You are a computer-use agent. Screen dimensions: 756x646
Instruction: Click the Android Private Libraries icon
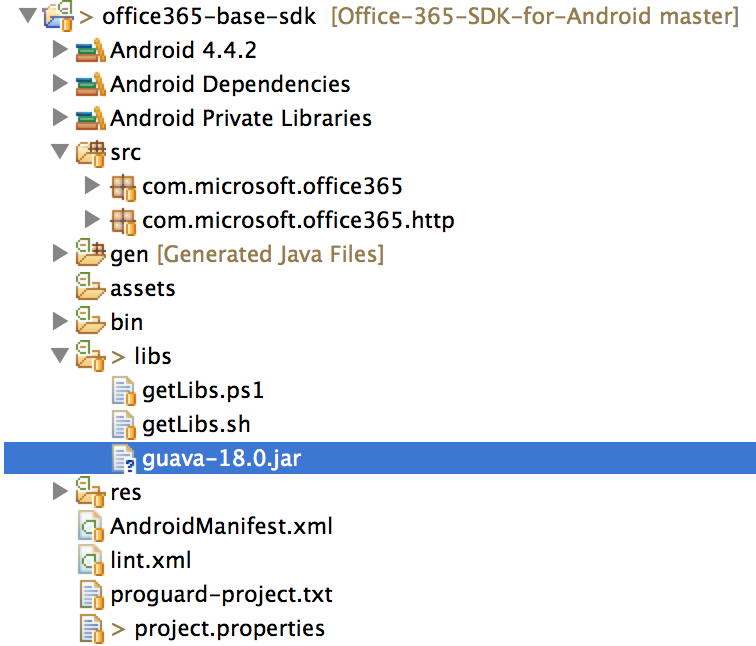click(x=90, y=118)
